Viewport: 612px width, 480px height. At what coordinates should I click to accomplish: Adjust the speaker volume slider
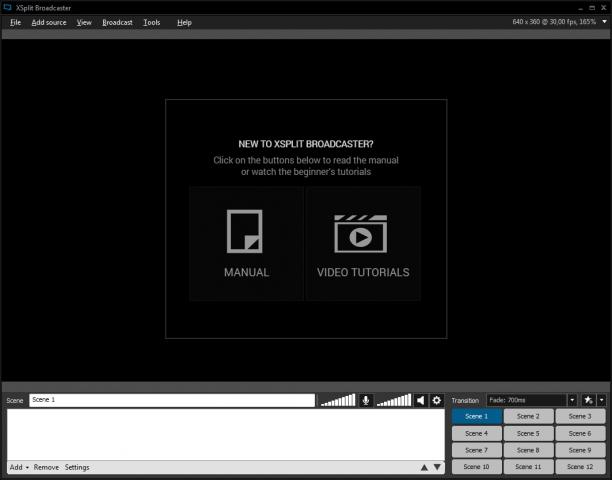tap(394, 400)
